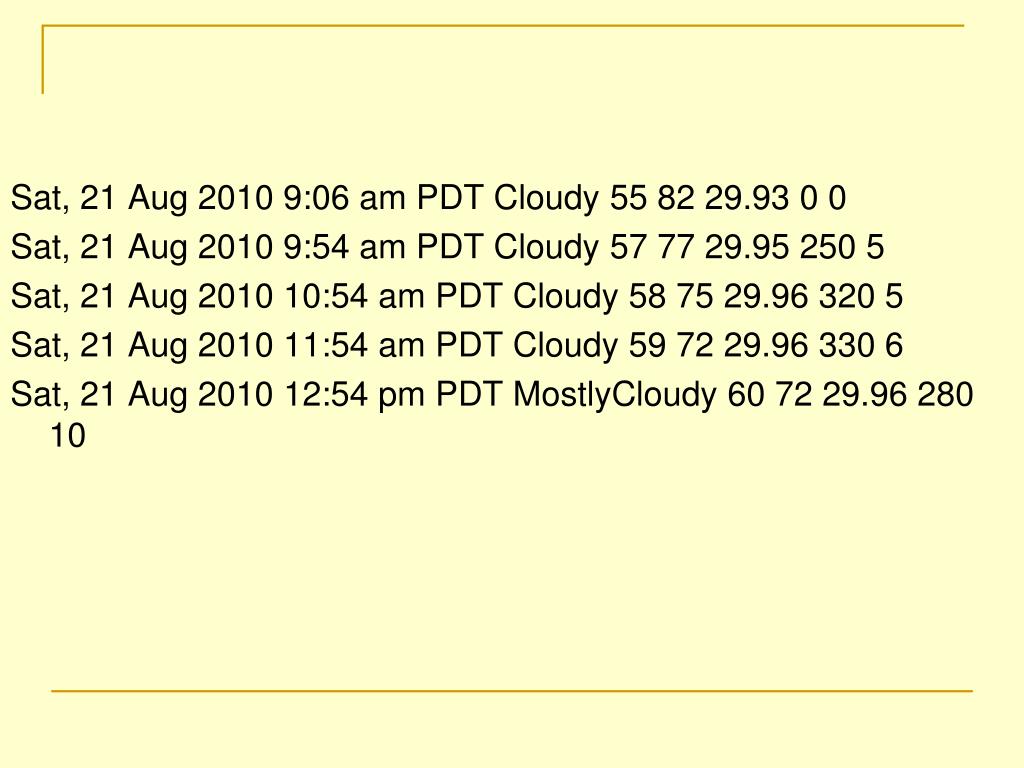Select the wrapped wind speed 10
The image size is (1024, 768).
click(68, 436)
